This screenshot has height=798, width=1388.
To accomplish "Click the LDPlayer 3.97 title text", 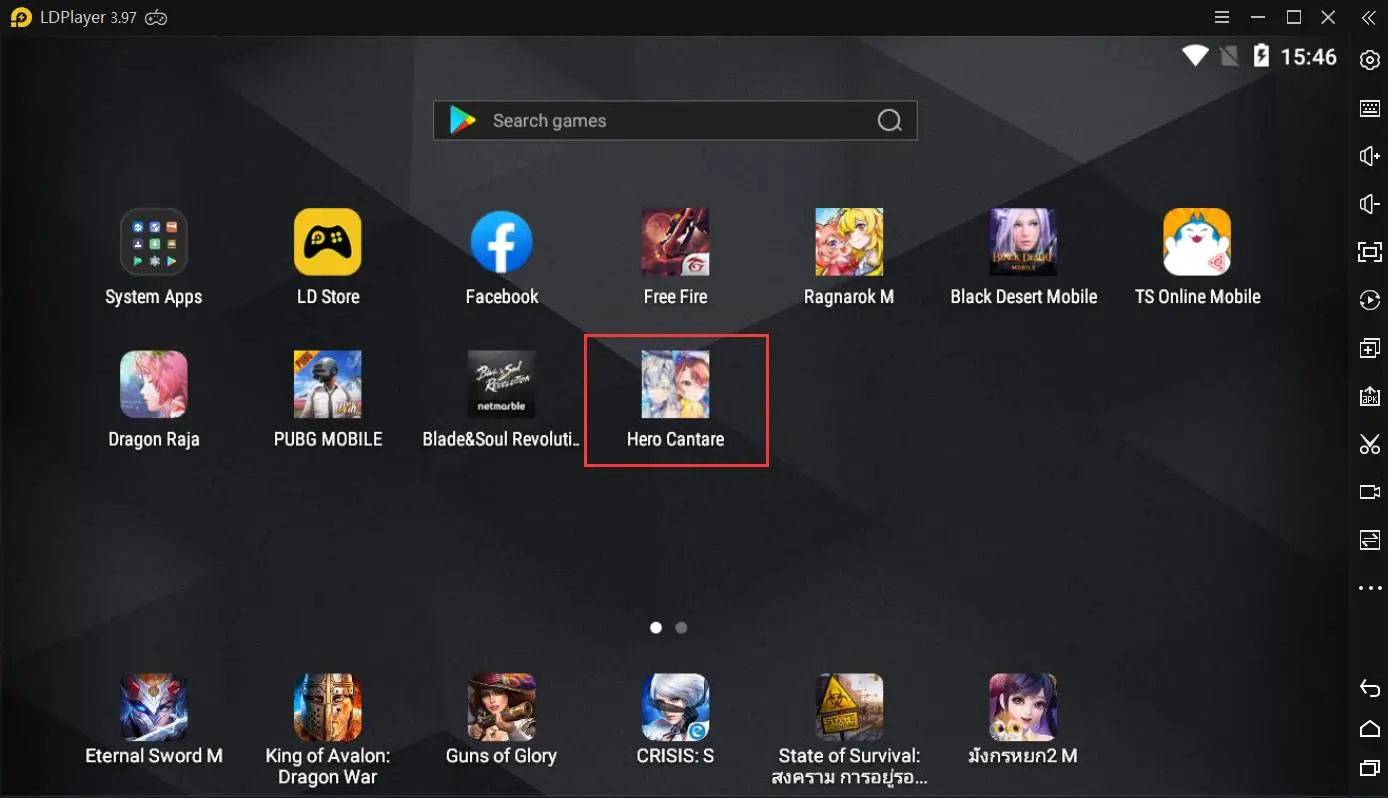I will (87, 18).
